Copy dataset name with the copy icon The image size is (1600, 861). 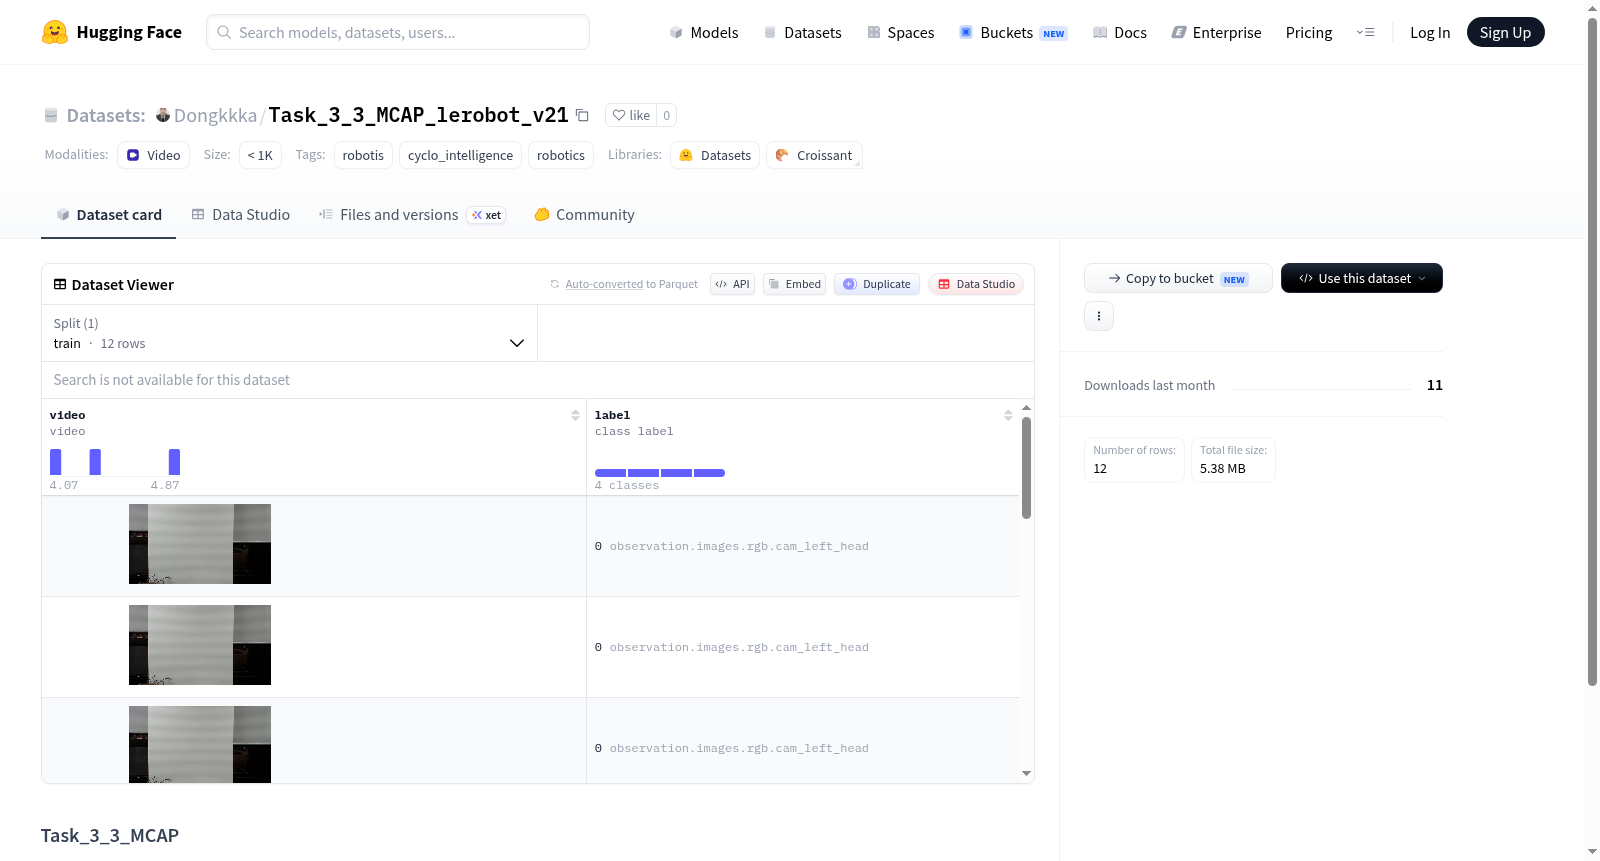[582, 115]
